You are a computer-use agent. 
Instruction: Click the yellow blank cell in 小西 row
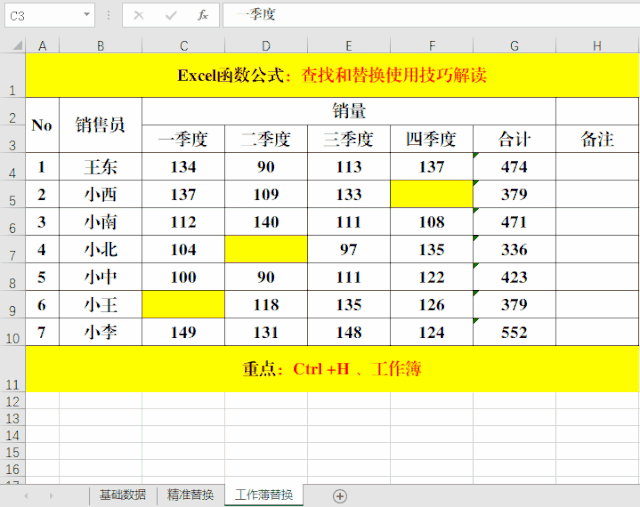431,194
